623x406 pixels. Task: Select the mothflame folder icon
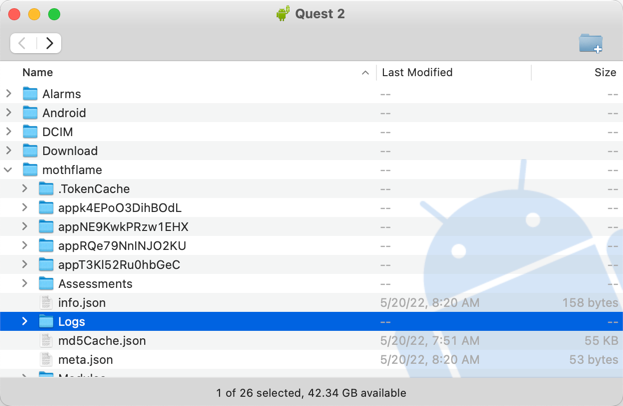click(x=30, y=170)
